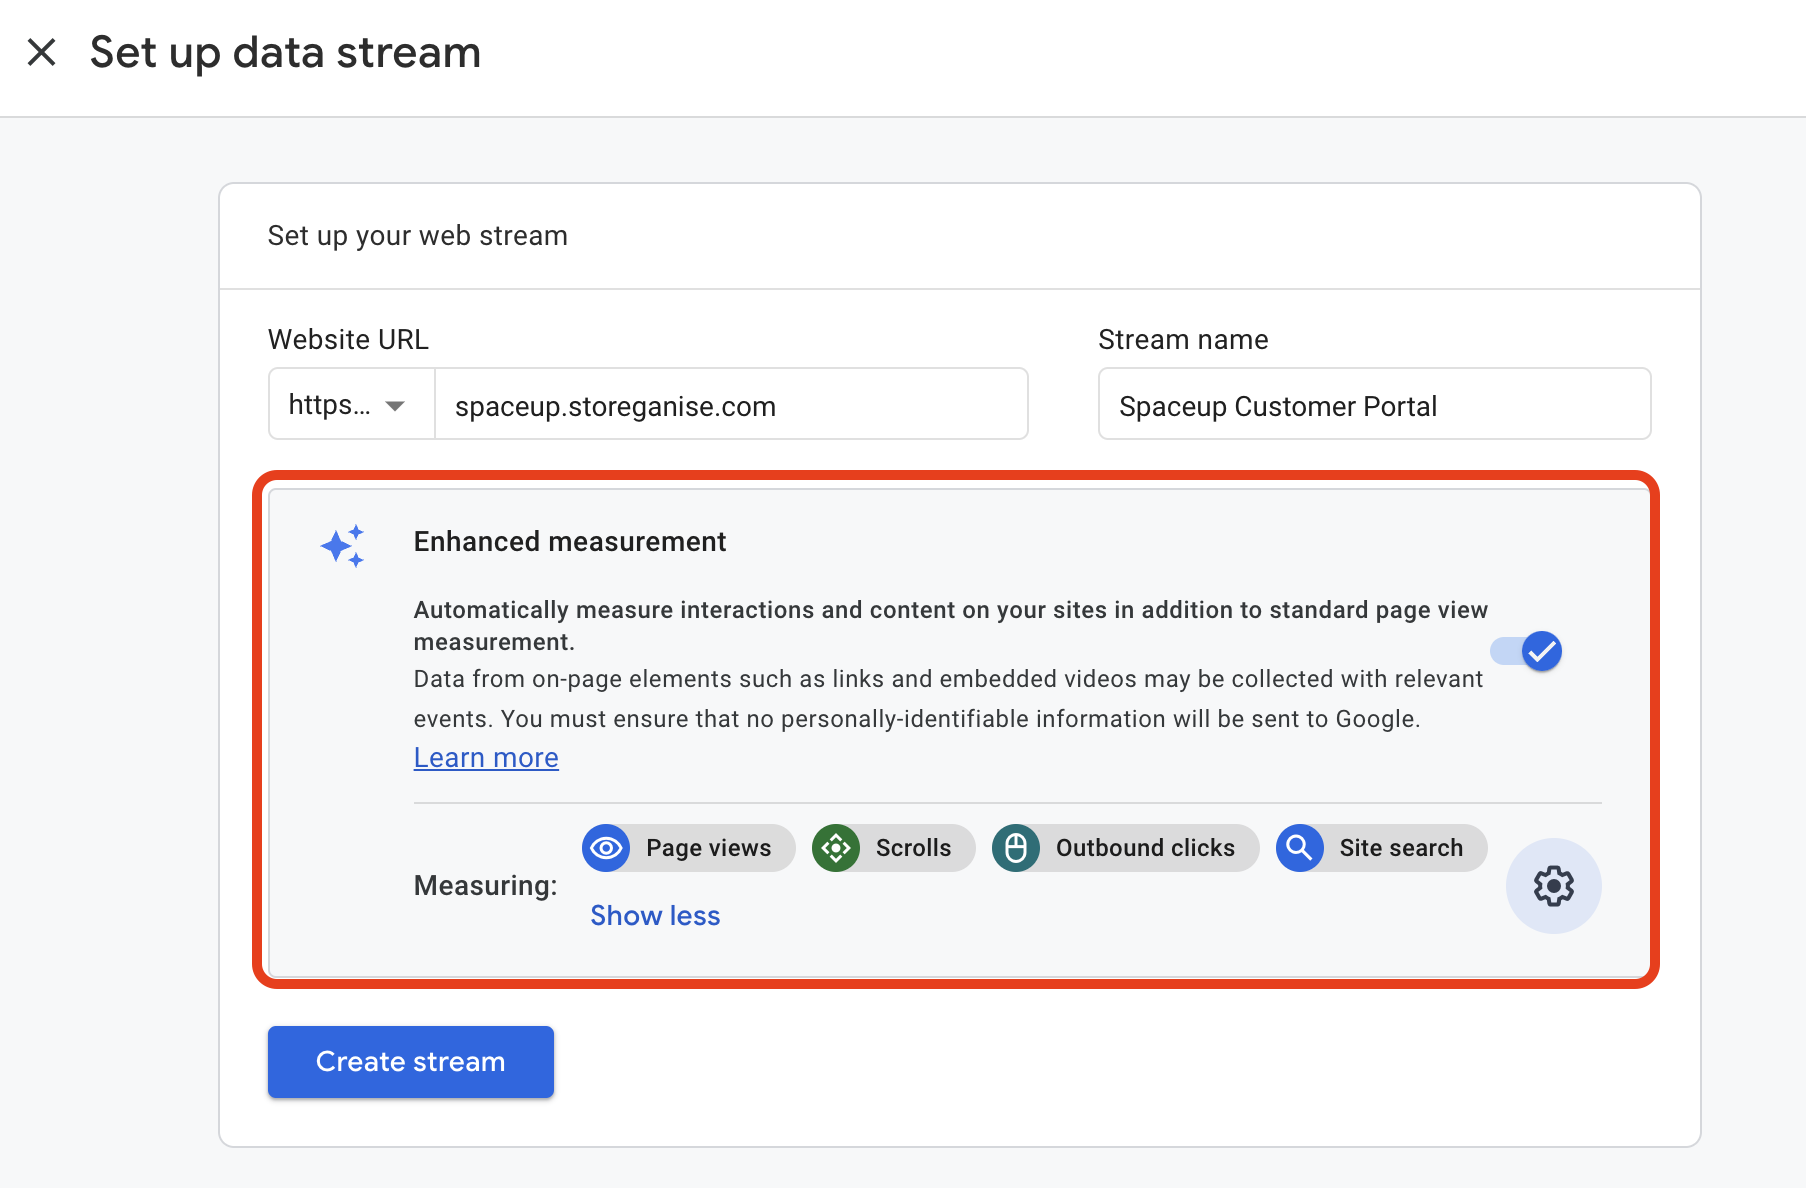Collapse measuring list with Show less
The width and height of the screenshot is (1806, 1188).
[x=655, y=916]
